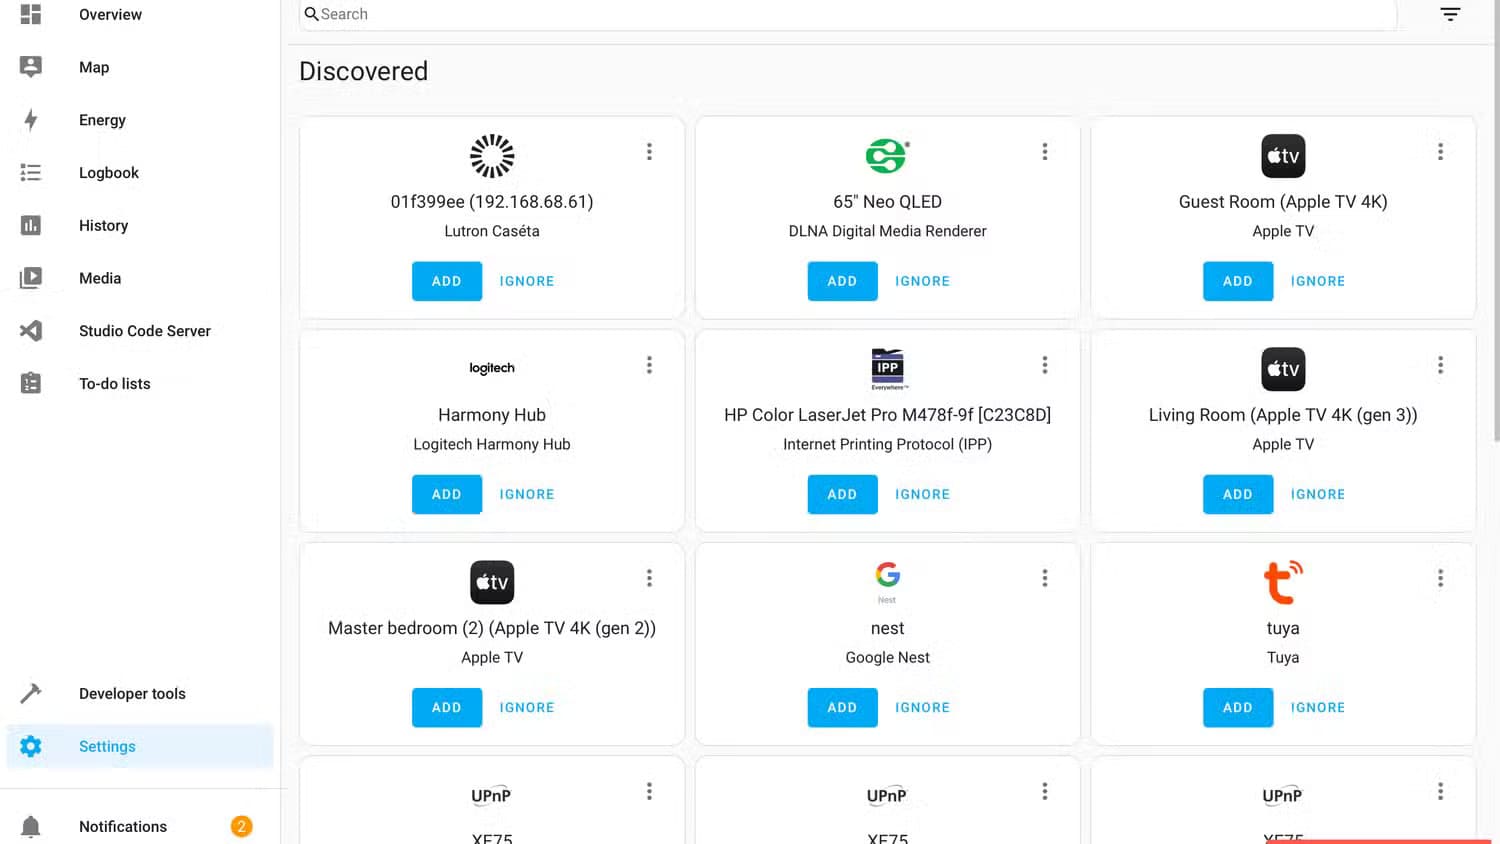Click the Logbook list icon
Viewport: 1500px width, 844px height.
[31, 173]
